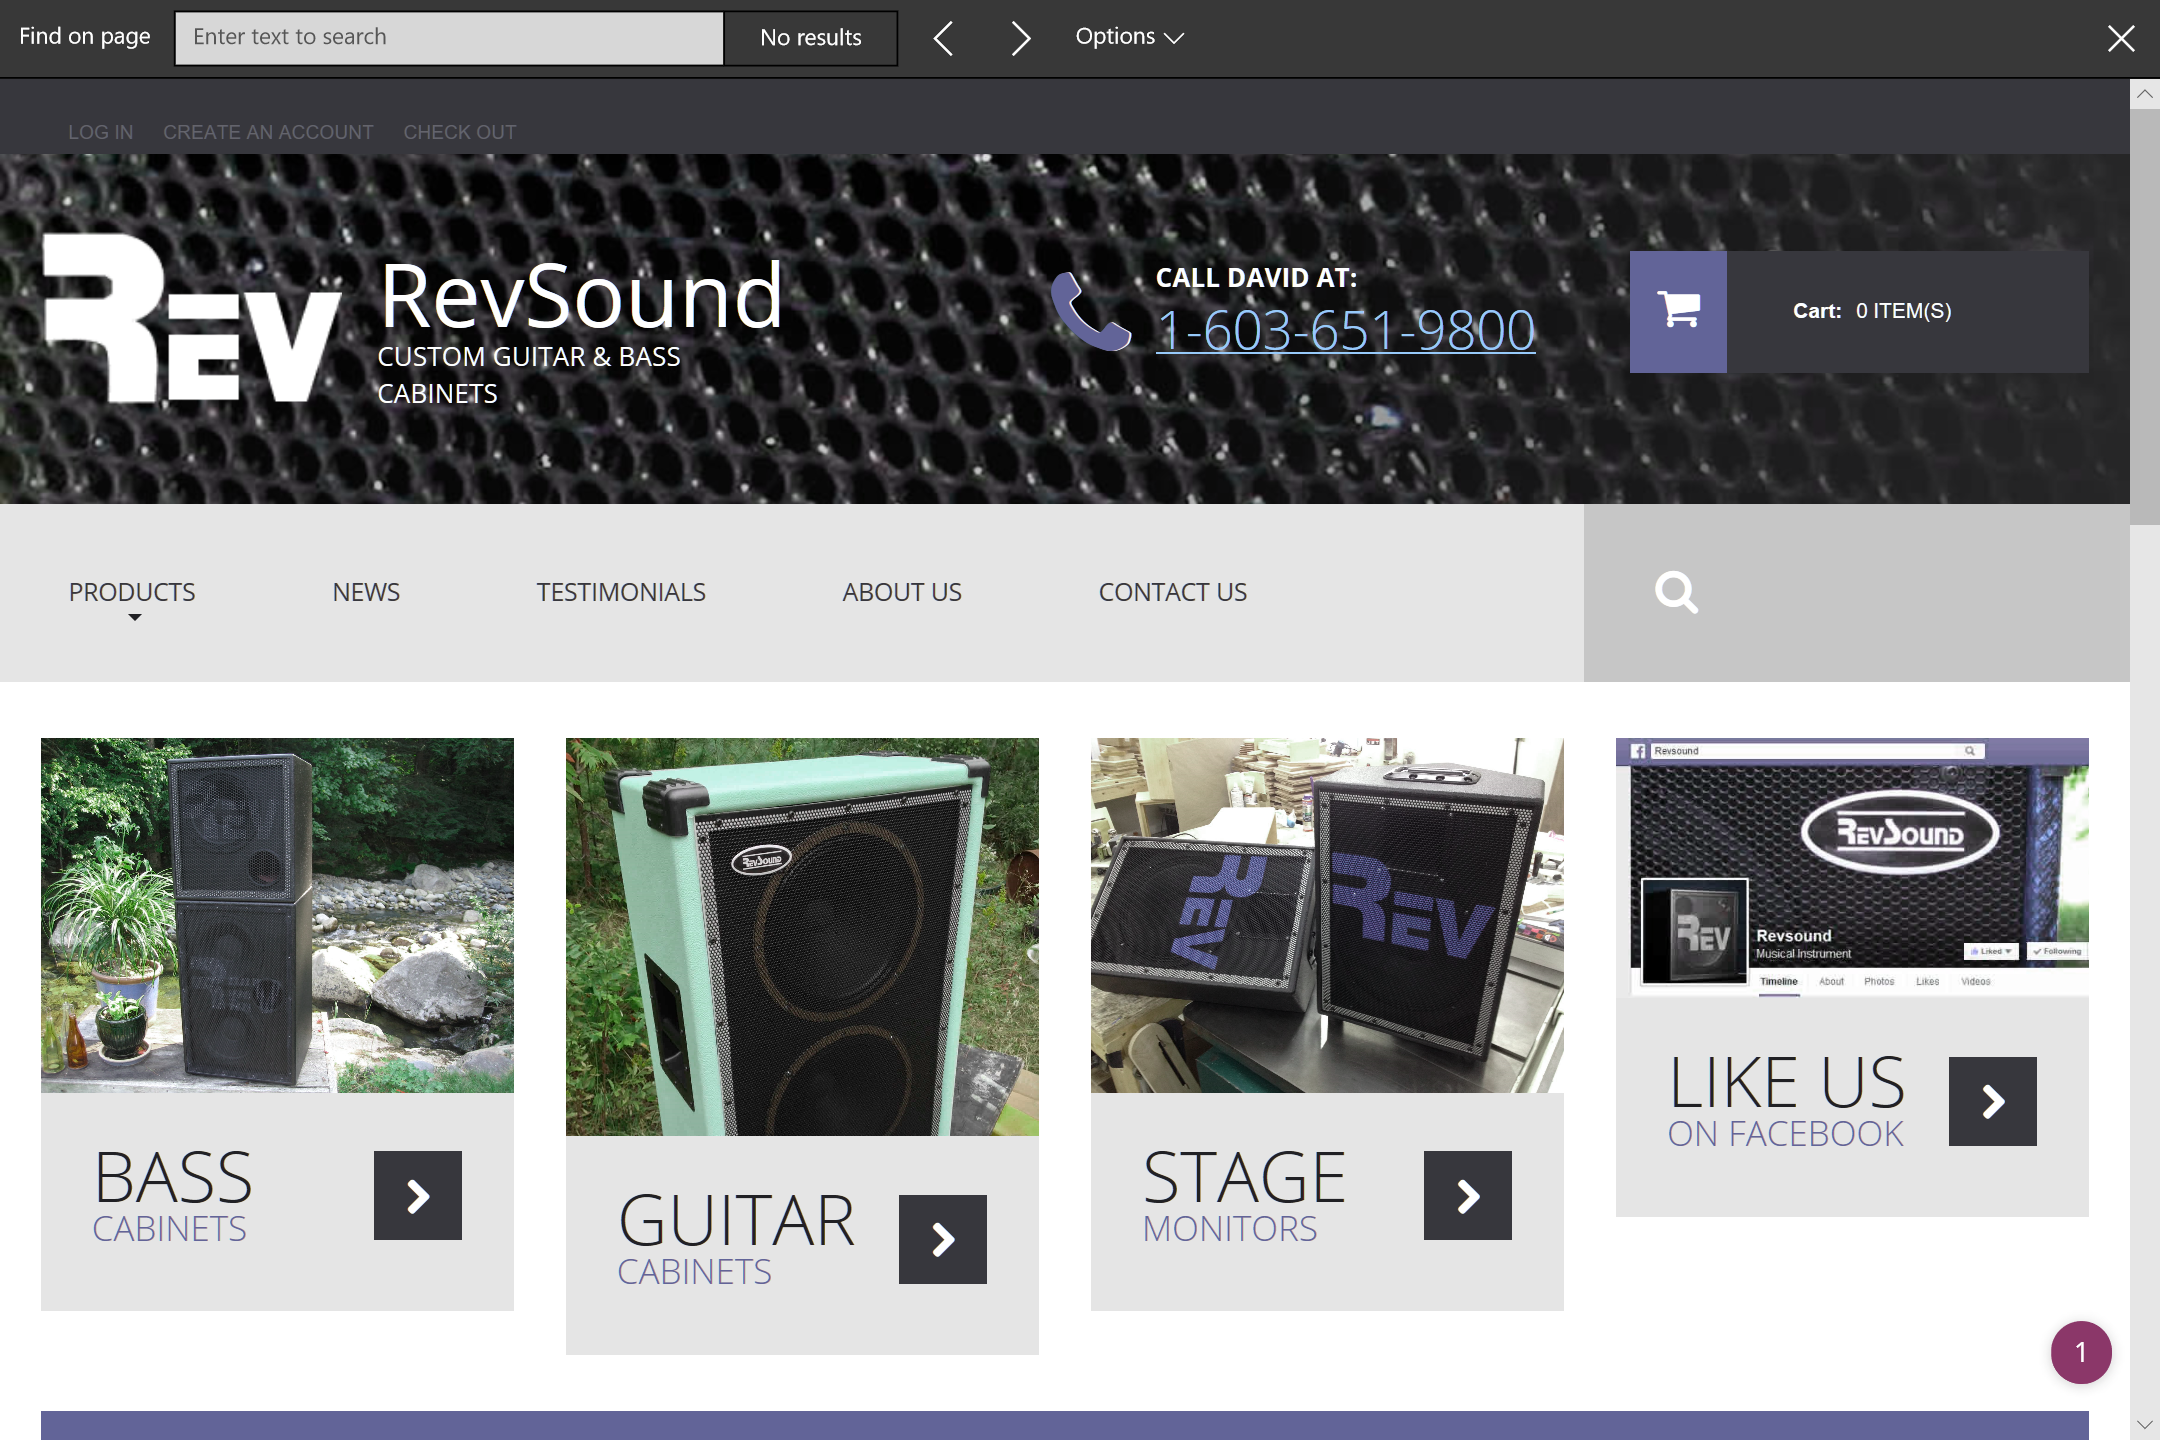This screenshot has height=1440, width=2160.
Task: Click the arrow button for Stage Monitors
Action: click(x=1468, y=1195)
